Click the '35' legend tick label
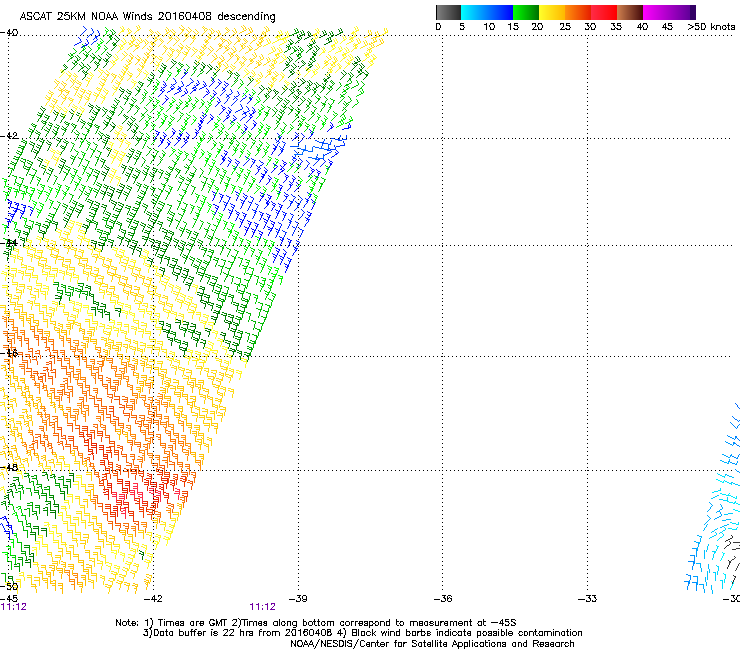Screen dimensions: 740x650 [x=616, y=27]
